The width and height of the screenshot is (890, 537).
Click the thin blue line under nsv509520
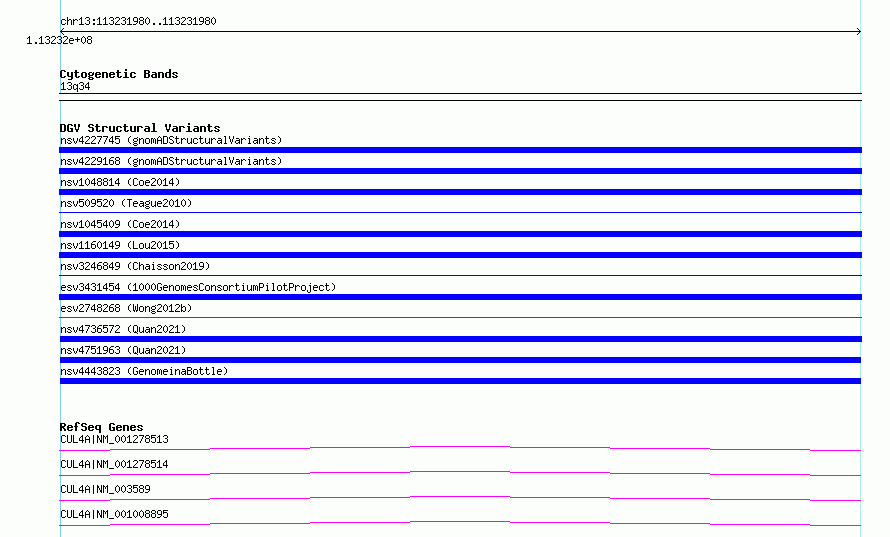pyautogui.click(x=460, y=212)
